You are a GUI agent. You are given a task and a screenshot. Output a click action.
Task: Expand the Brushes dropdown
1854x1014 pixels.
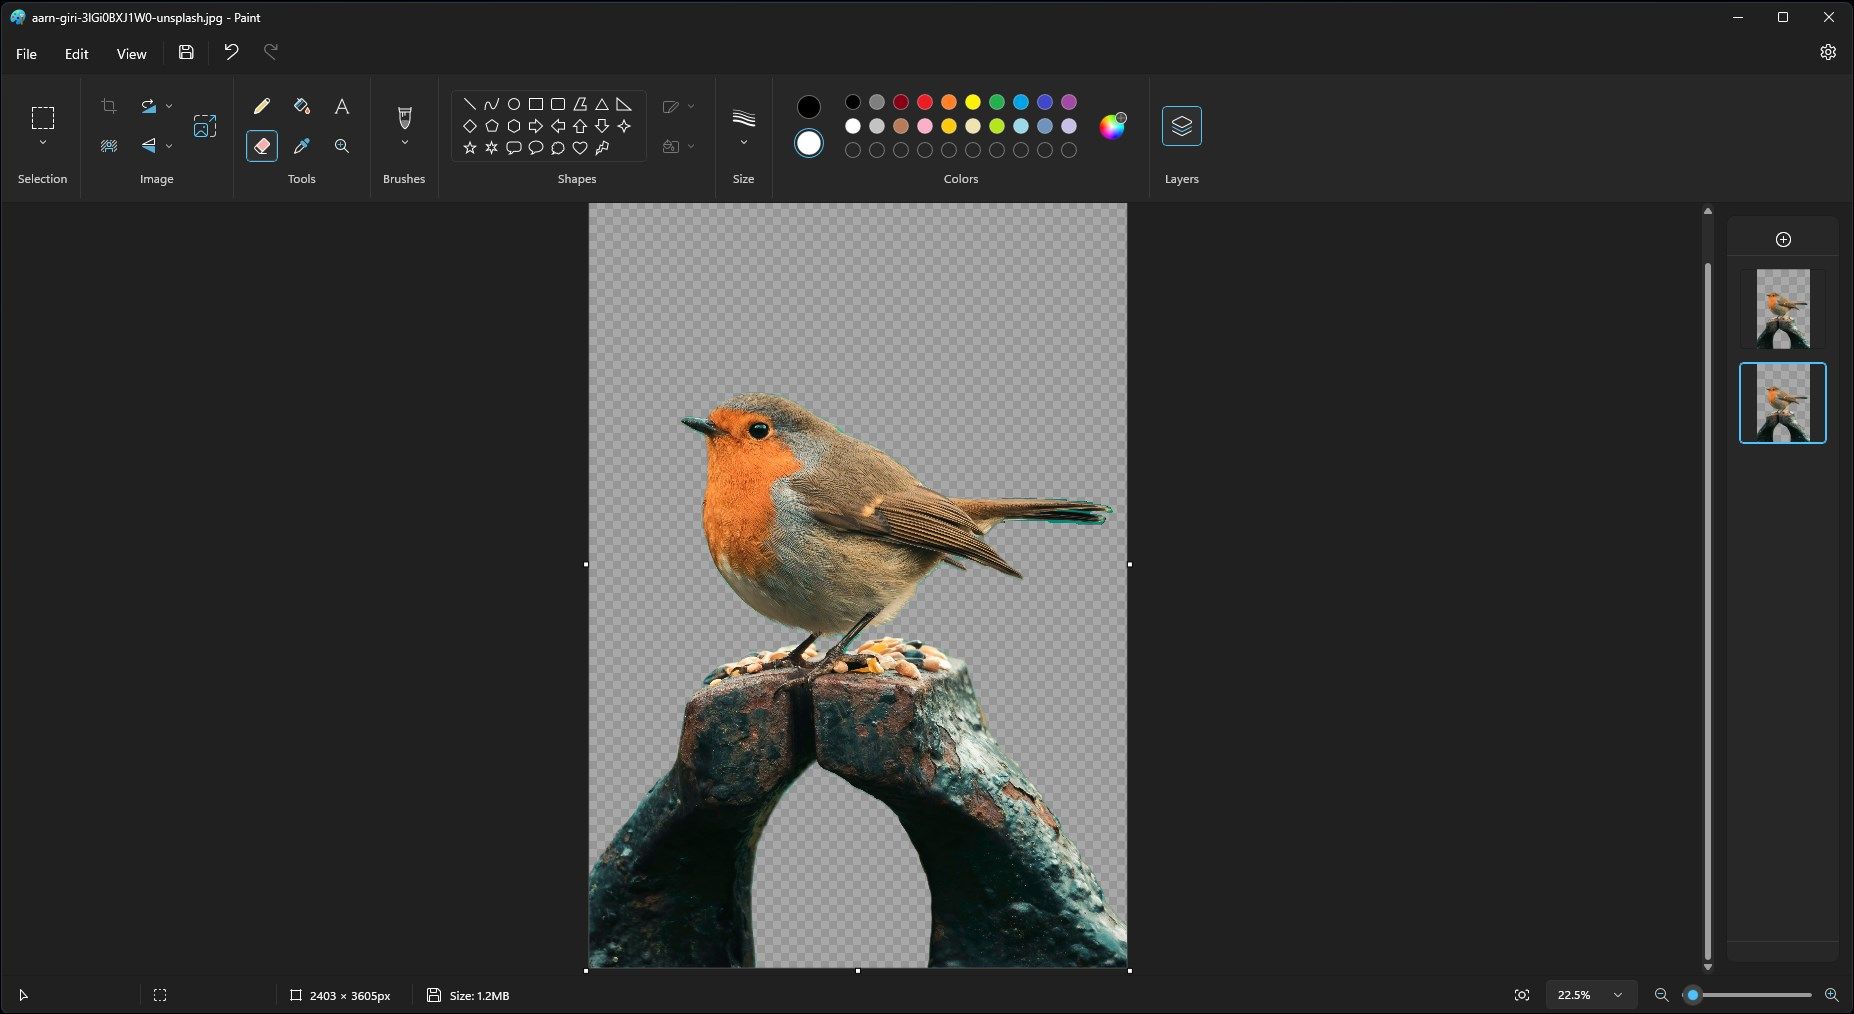tap(403, 143)
